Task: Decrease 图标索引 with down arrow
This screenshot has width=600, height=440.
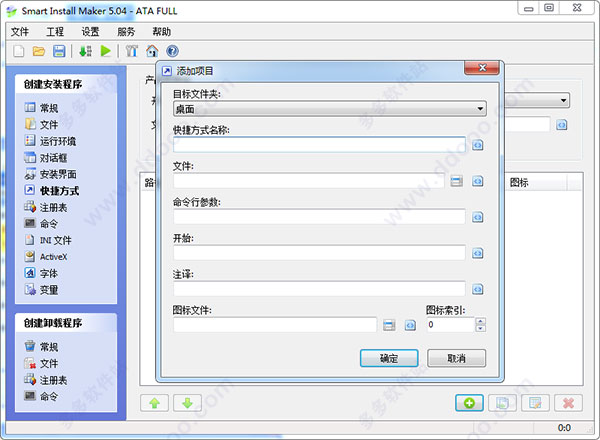Action: coord(481,329)
